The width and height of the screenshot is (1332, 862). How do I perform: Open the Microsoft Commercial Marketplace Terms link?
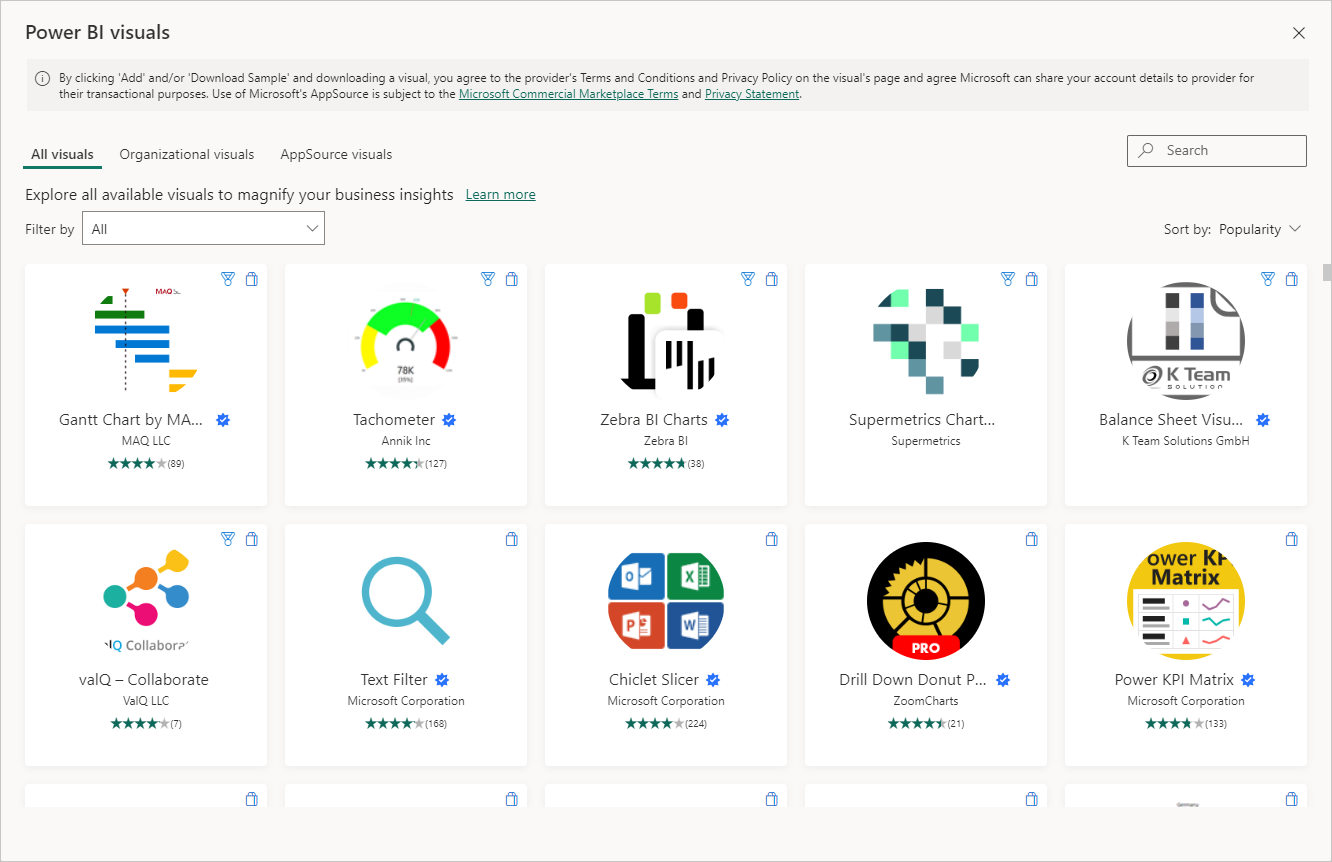568,94
